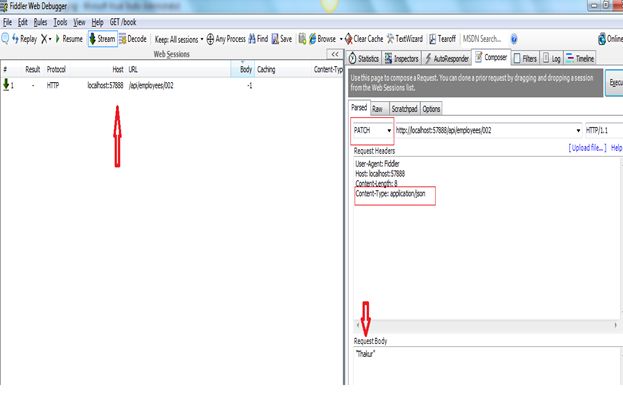The height and width of the screenshot is (417, 623).
Task: Click inside the Request Body text area
Action: (487, 366)
